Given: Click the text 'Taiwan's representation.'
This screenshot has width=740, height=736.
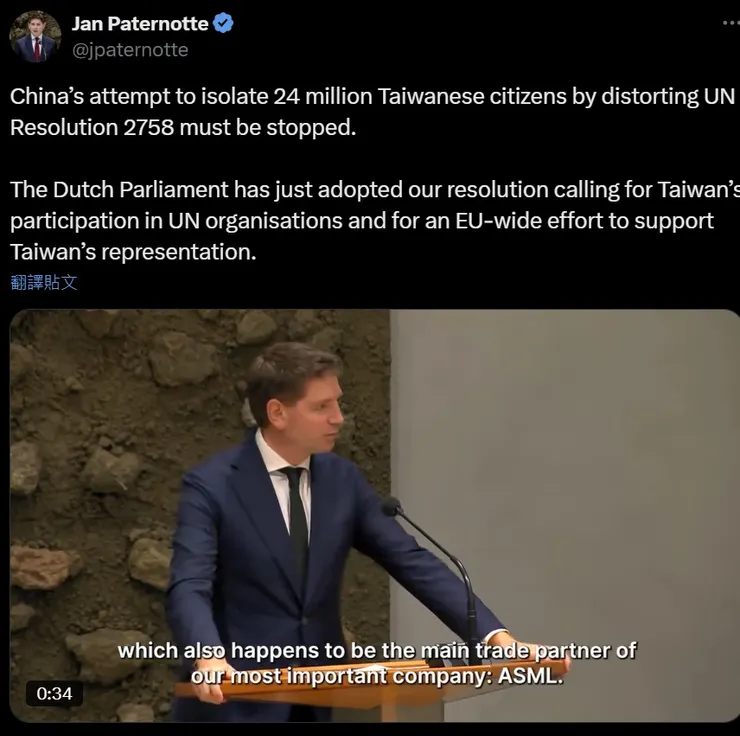Looking at the screenshot, I should [133, 252].
